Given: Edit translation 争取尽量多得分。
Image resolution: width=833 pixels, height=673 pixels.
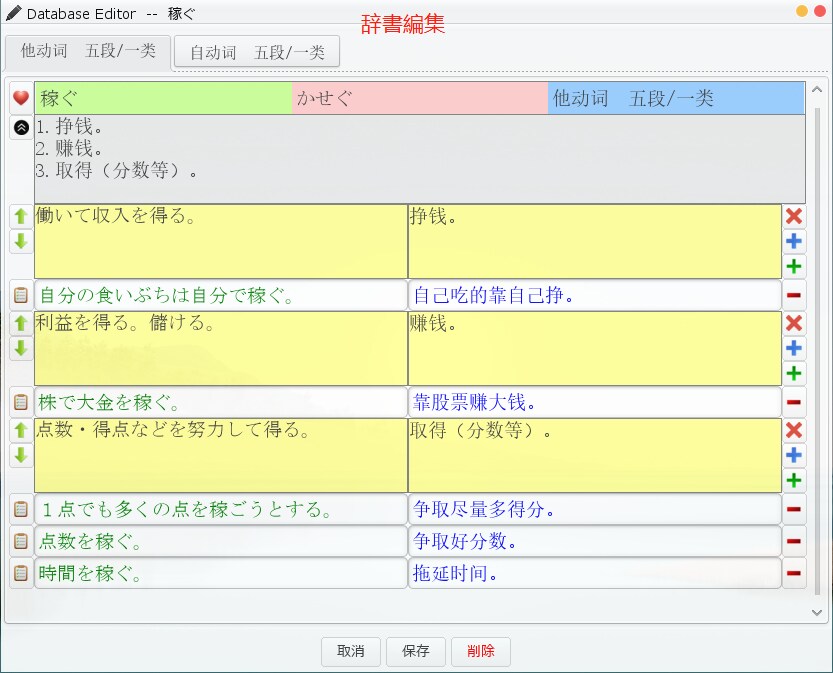Looking at the screenshot, I should coord(594,509).
